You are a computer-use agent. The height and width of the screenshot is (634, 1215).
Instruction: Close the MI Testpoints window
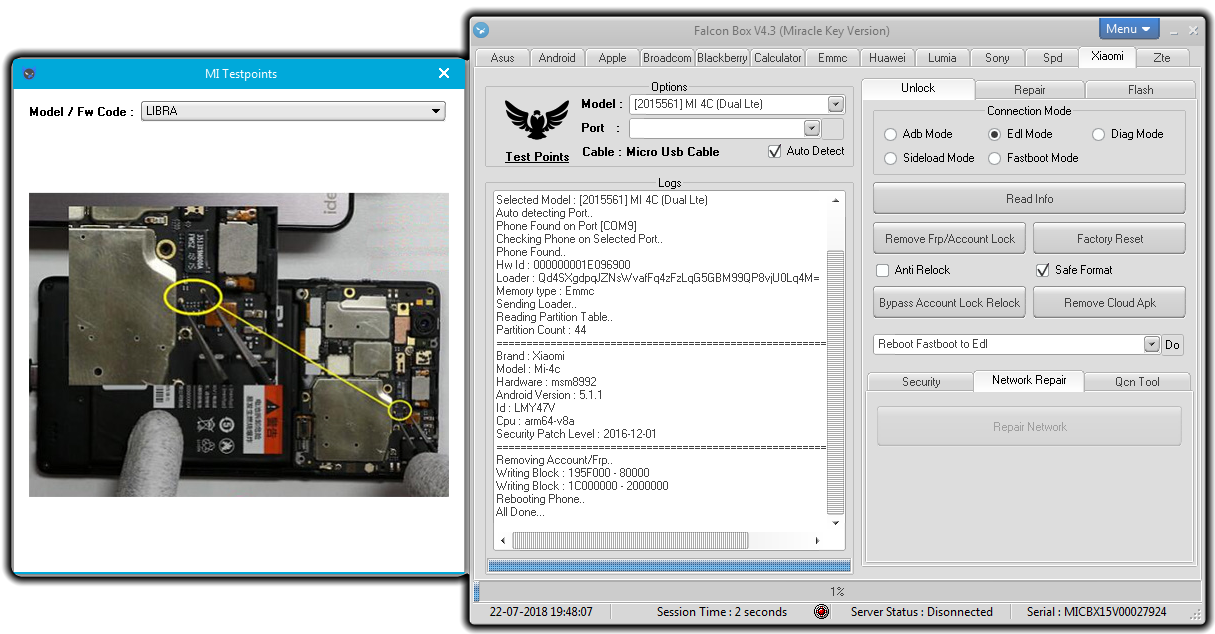444,73
